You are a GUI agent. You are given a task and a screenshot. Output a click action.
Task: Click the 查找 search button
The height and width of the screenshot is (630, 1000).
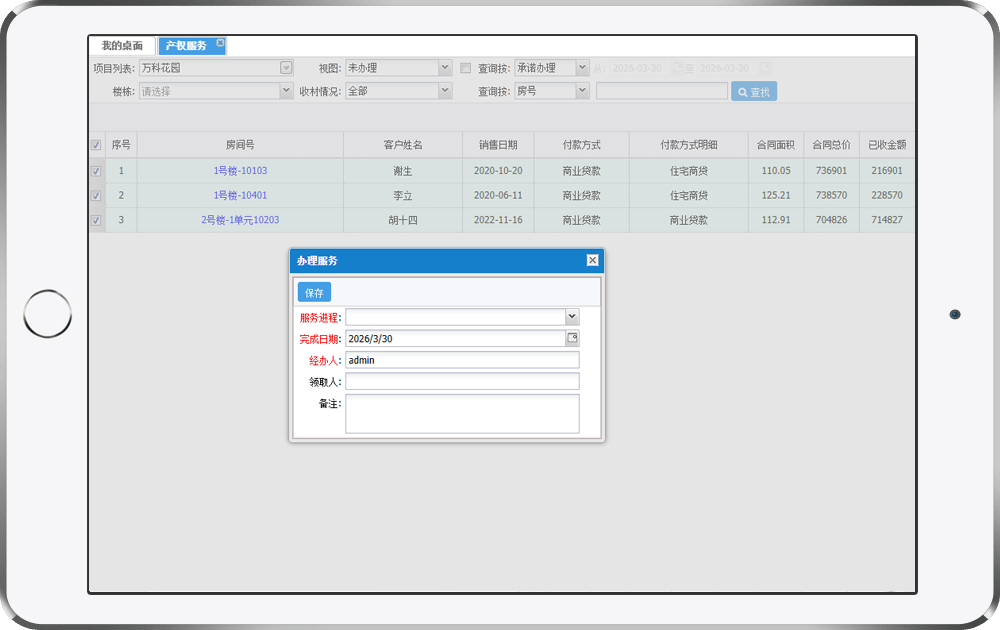[x=754, y=92]
